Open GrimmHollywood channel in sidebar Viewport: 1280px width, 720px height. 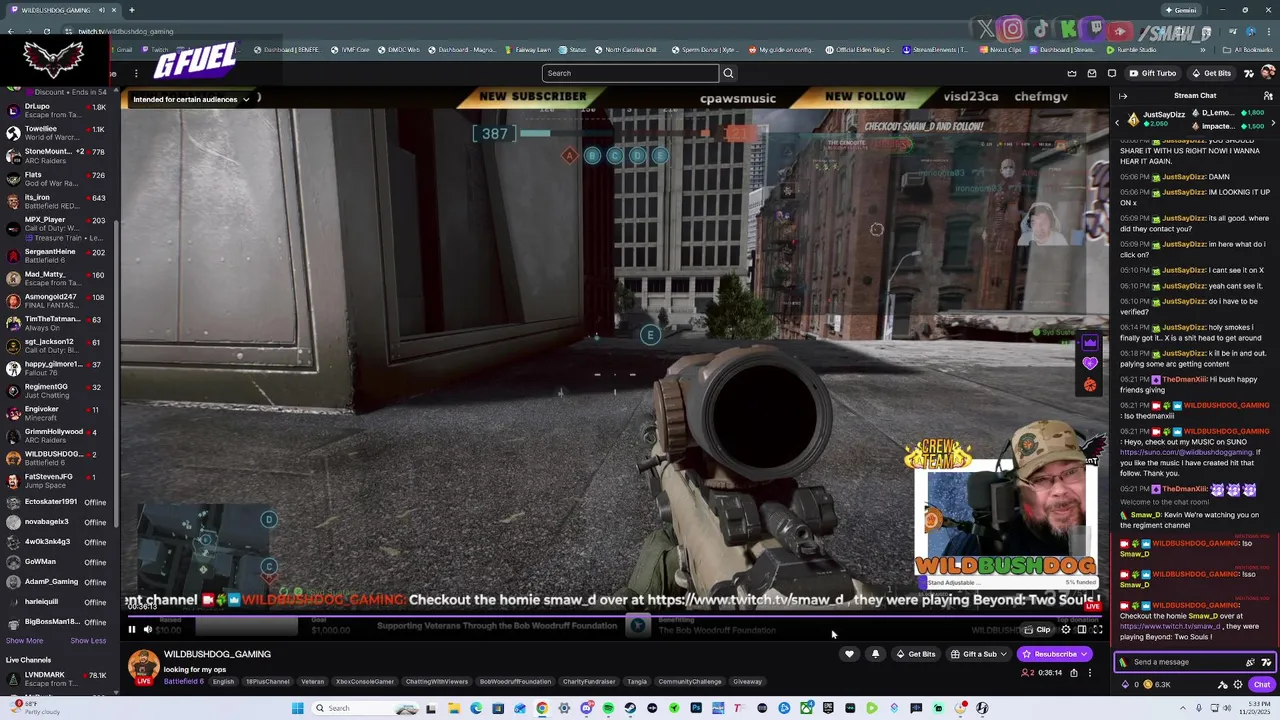58,435
